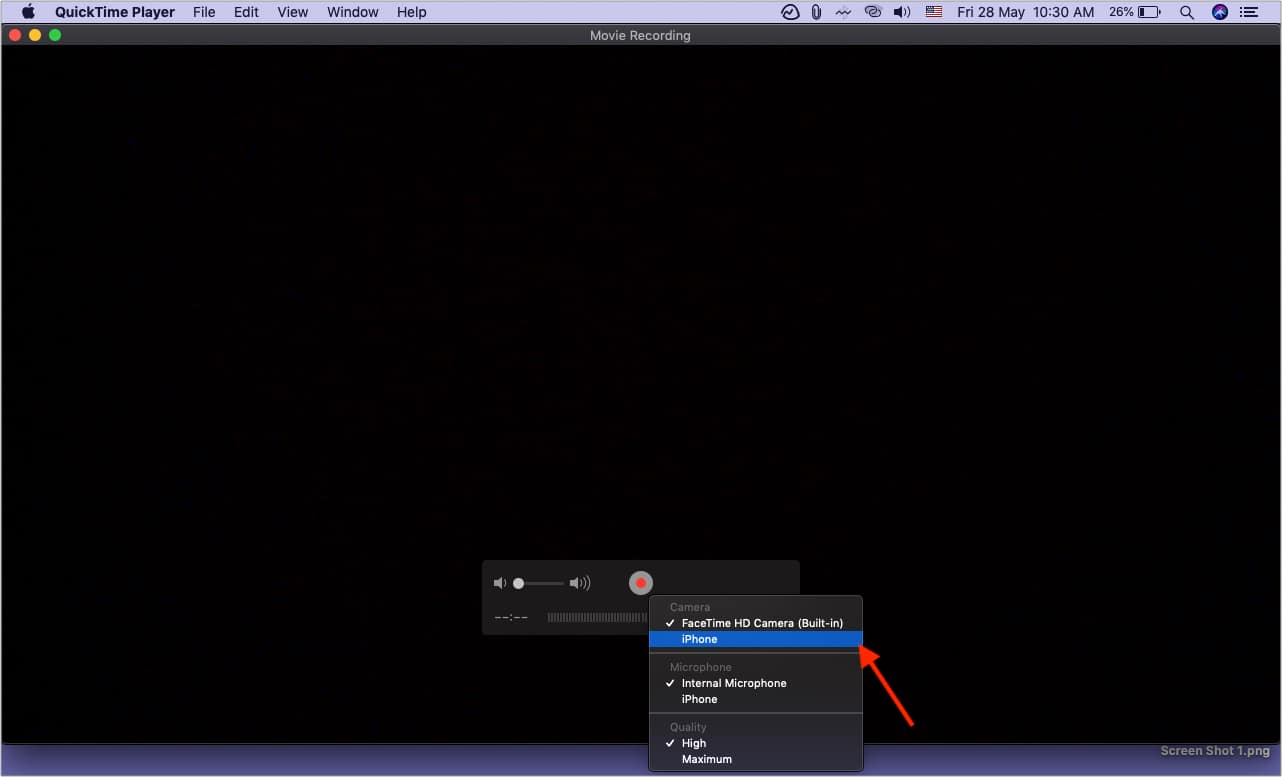Open the US flag input source menu
The image size is (1282, 777).
[x=934, y=12]
